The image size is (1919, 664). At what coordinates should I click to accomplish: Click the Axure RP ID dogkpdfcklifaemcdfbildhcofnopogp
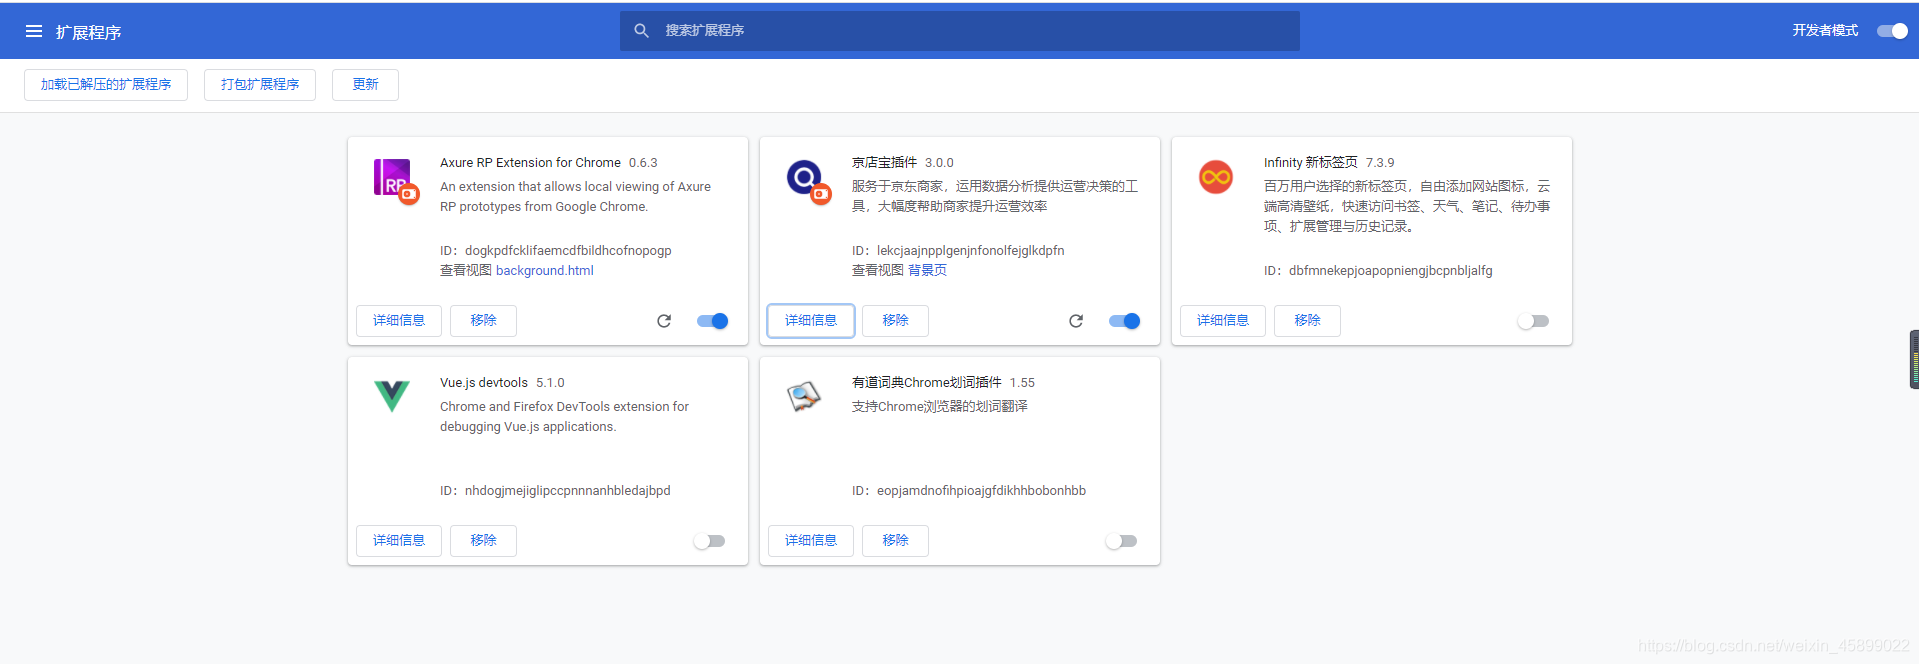coord(568,251)
